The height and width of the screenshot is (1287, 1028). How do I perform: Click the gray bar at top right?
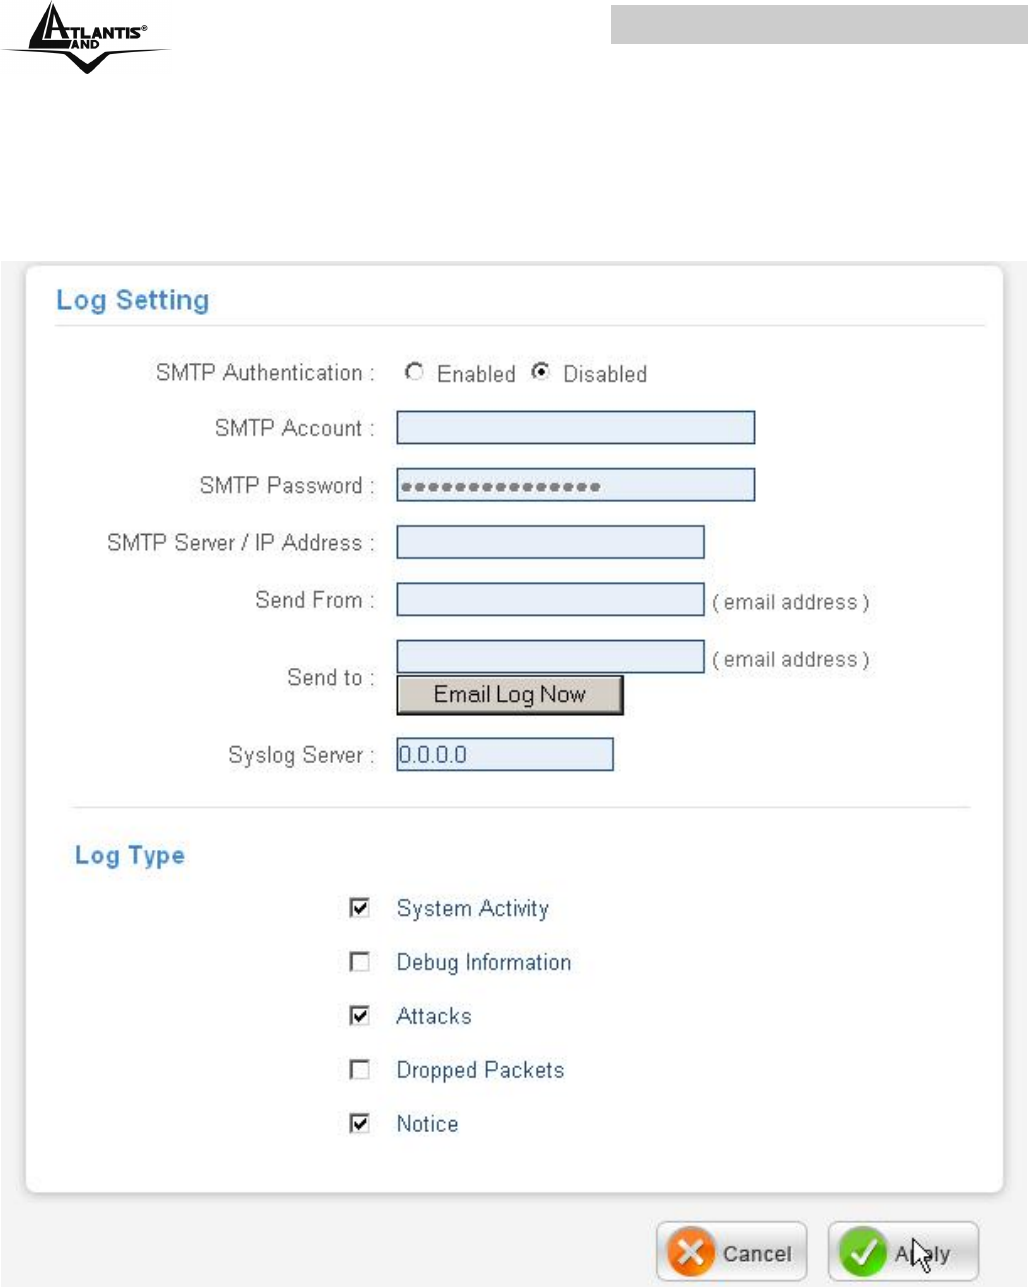point(818,22)
